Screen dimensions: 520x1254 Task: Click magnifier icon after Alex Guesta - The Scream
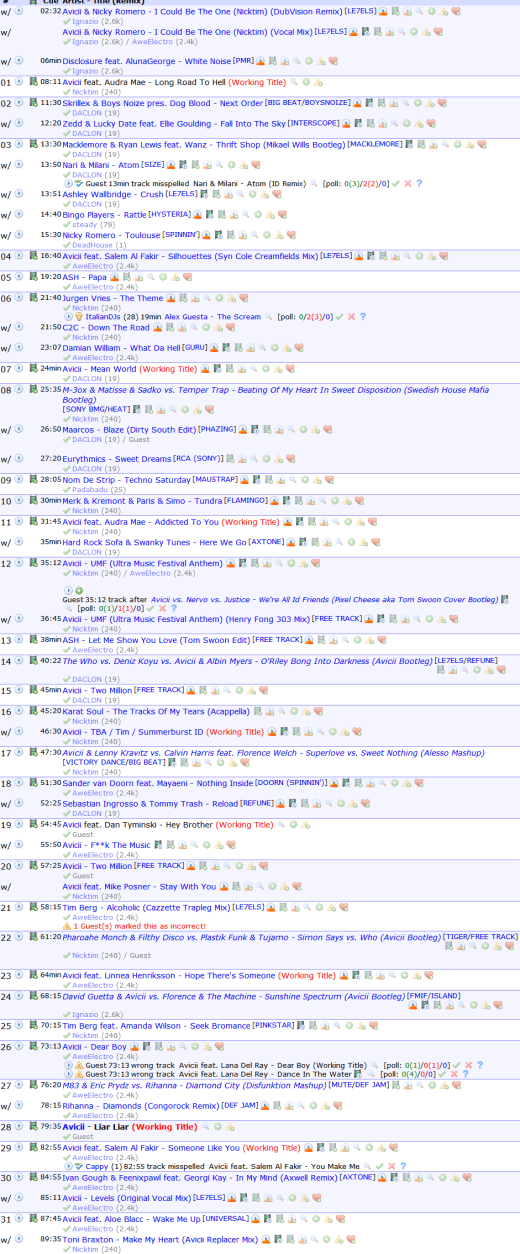[269, 316]
